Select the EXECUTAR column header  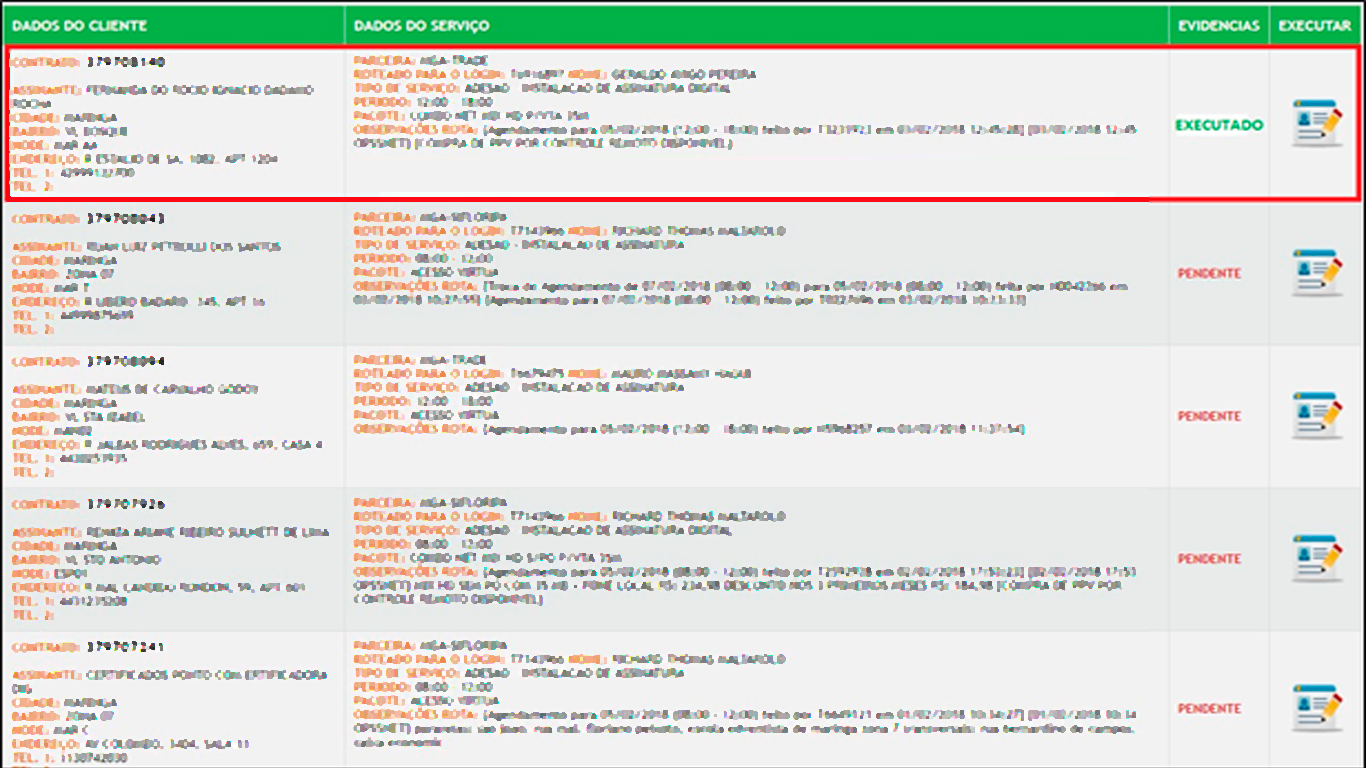coord(1314,26)
